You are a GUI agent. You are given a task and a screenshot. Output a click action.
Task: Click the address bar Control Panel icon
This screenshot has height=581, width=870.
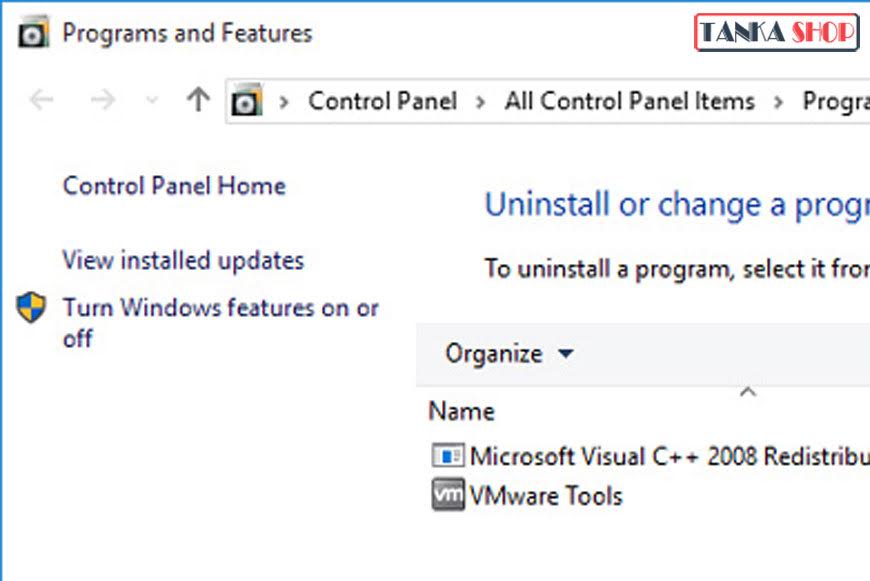click(x=247, y=101)
